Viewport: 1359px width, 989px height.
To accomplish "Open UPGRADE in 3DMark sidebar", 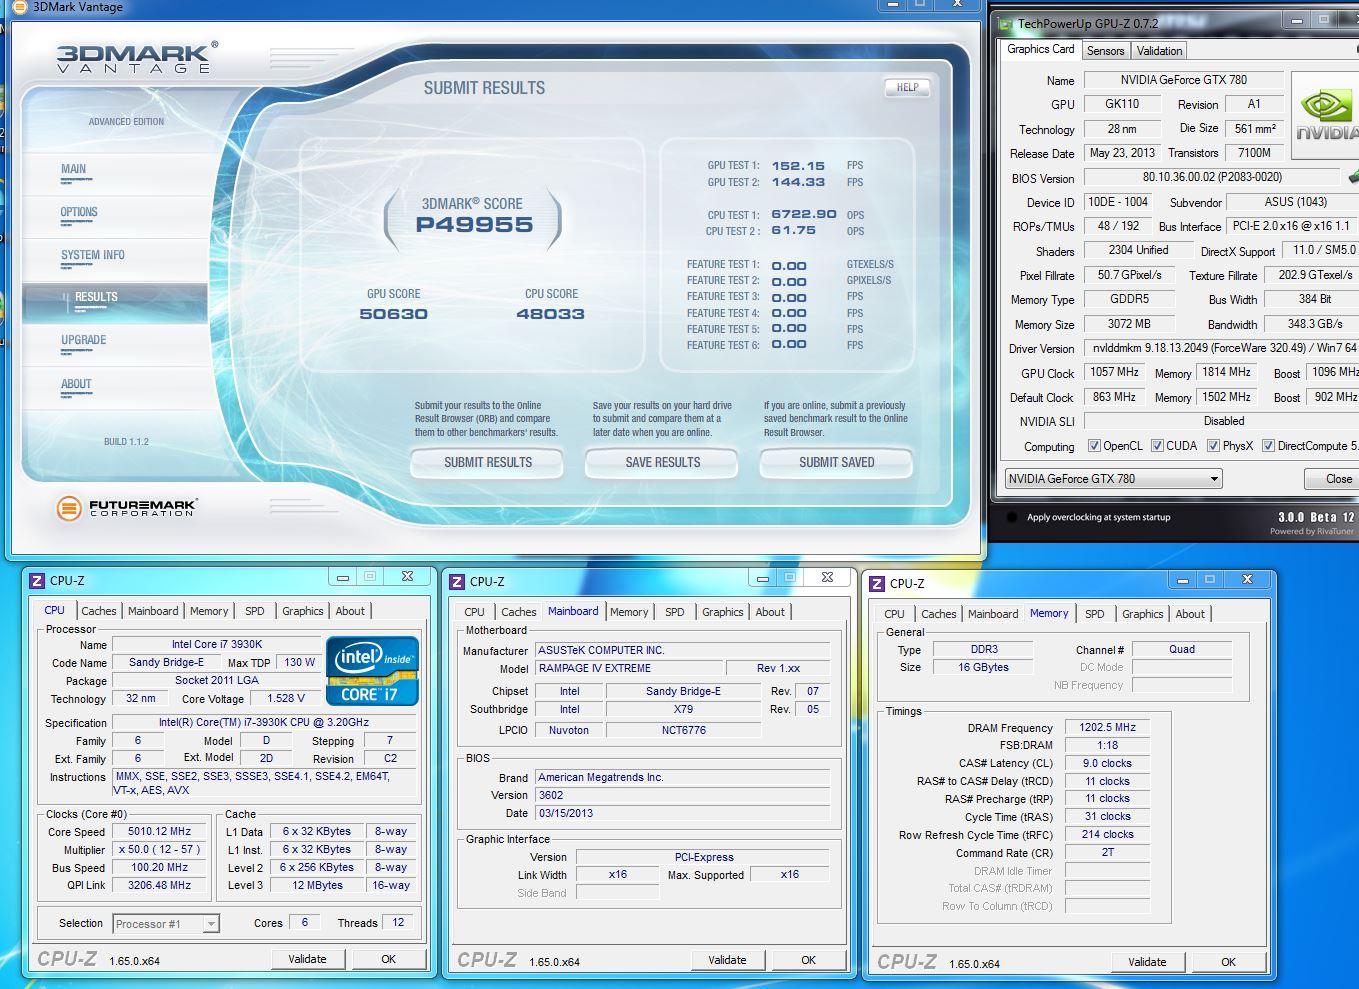I will point(84,340).
